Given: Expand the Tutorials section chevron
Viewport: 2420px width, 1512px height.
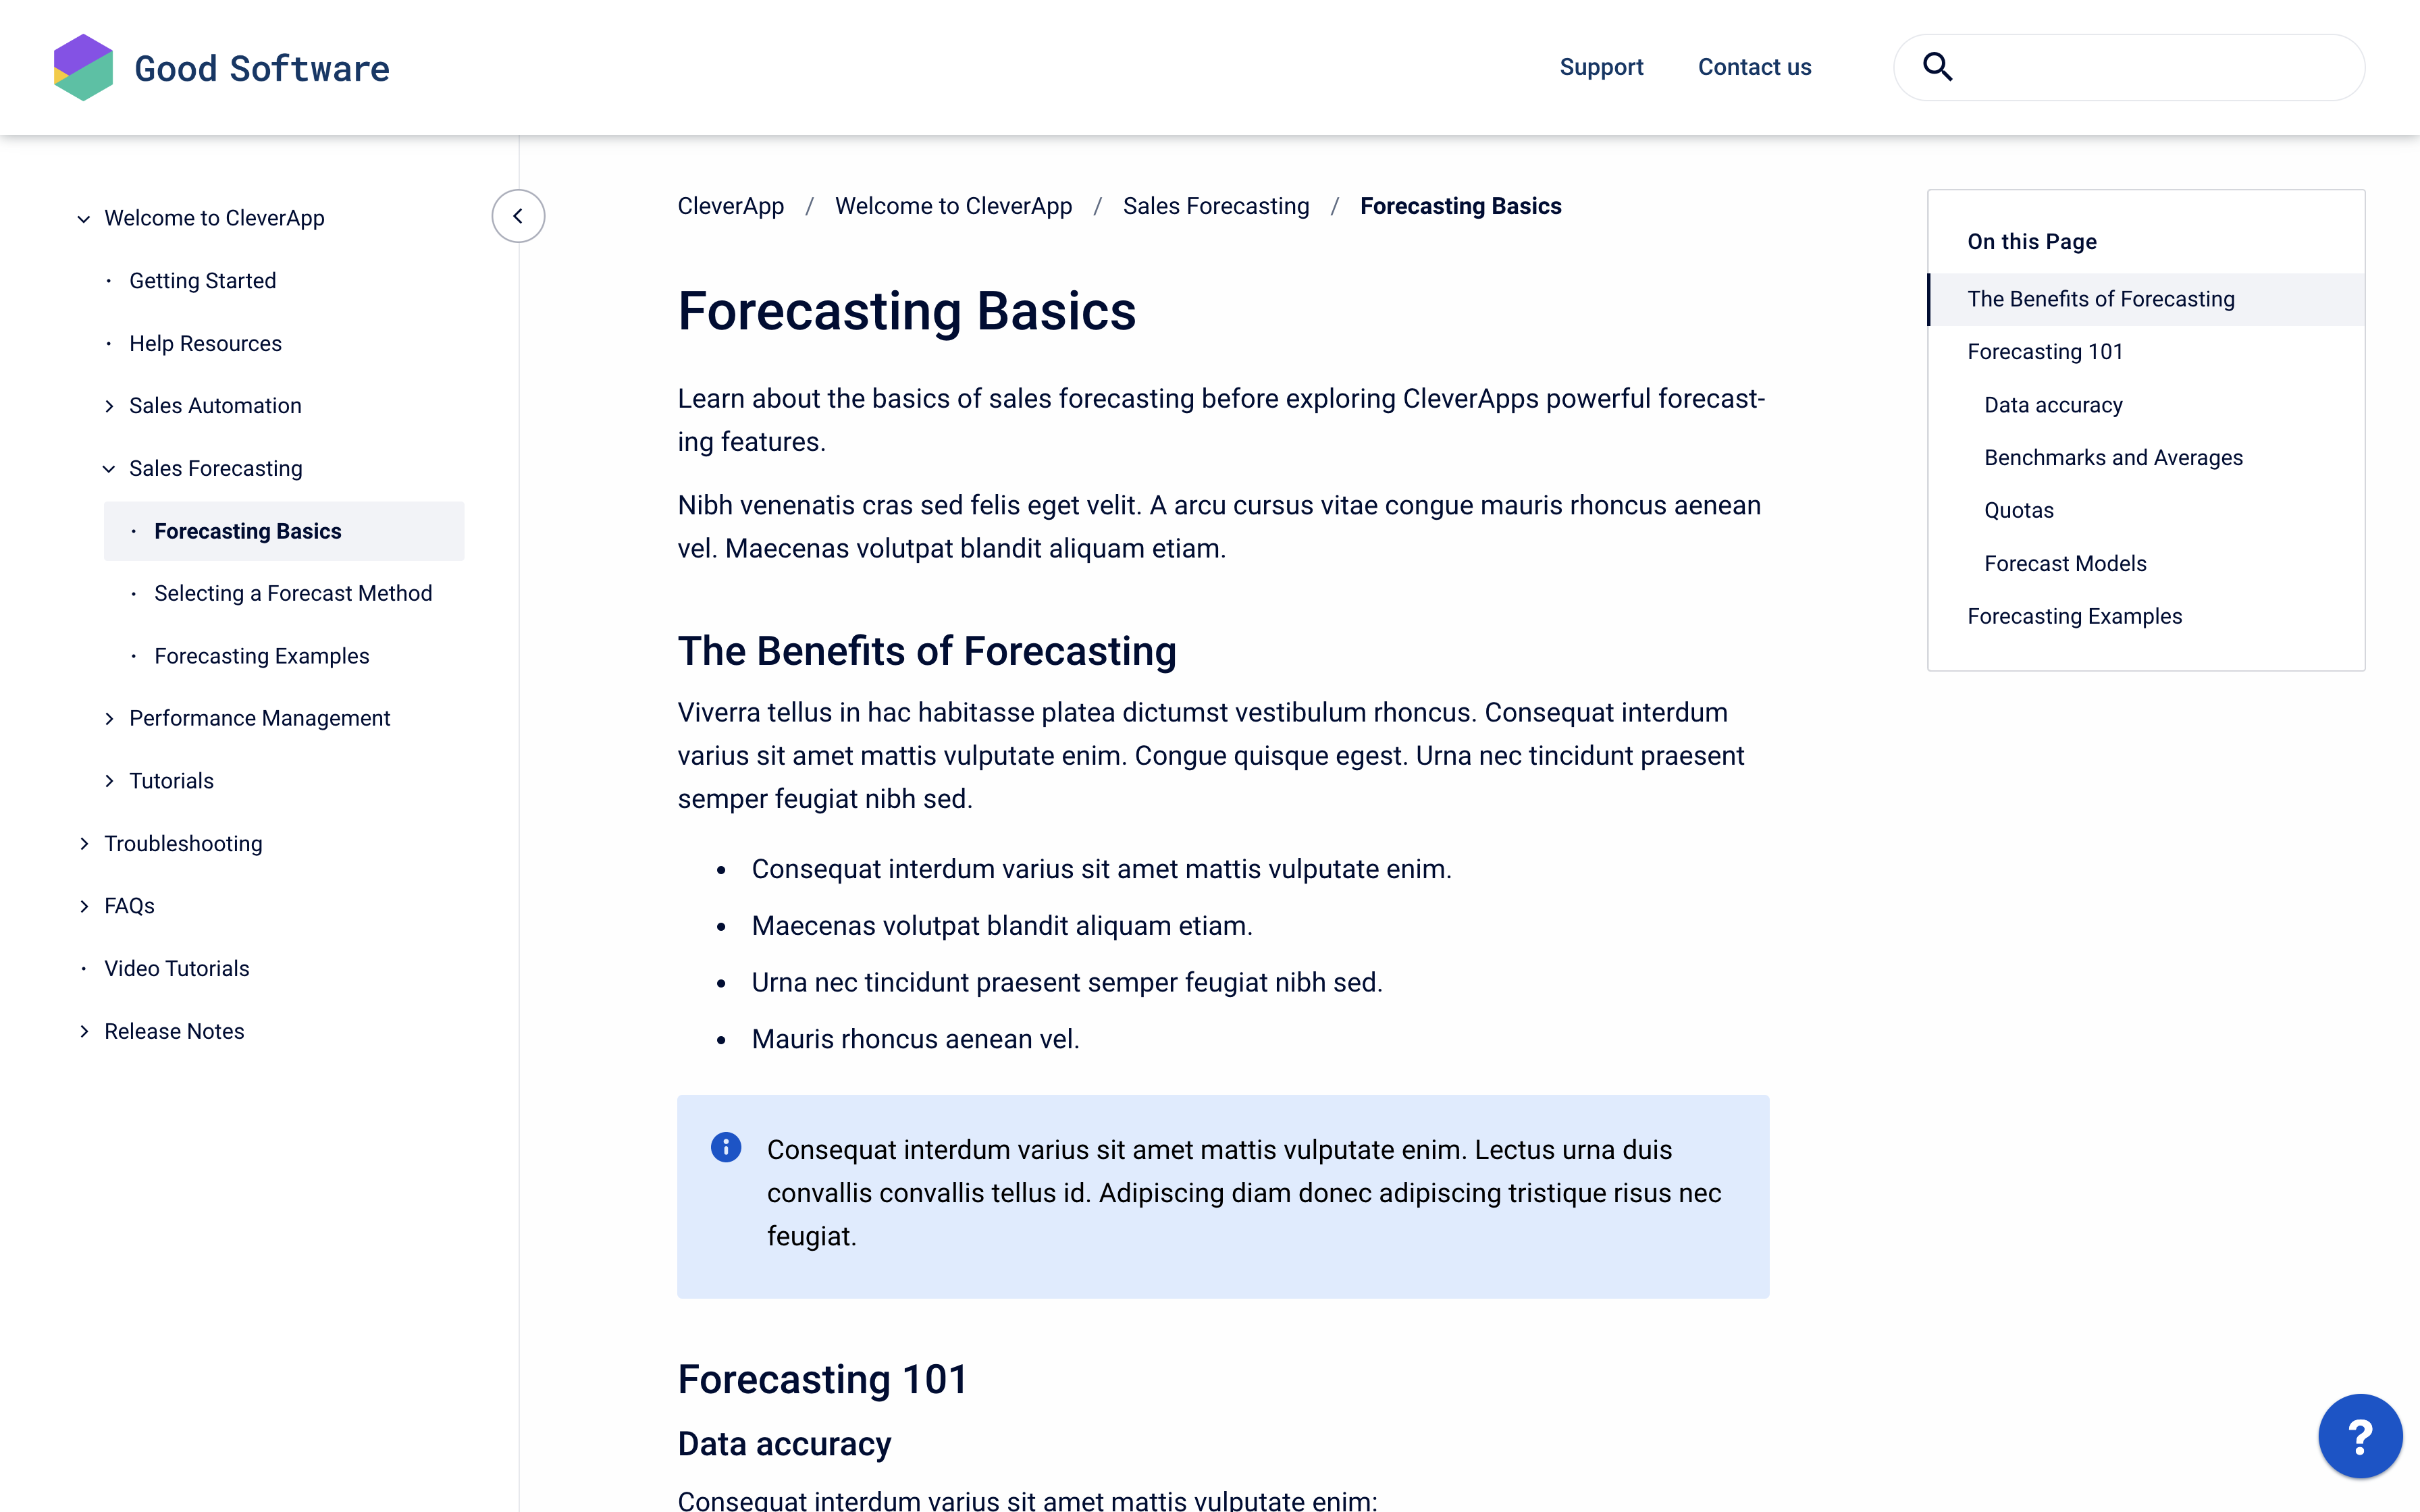Looking at the screenshot, I should pyautogui.click(x=109, y=781).
